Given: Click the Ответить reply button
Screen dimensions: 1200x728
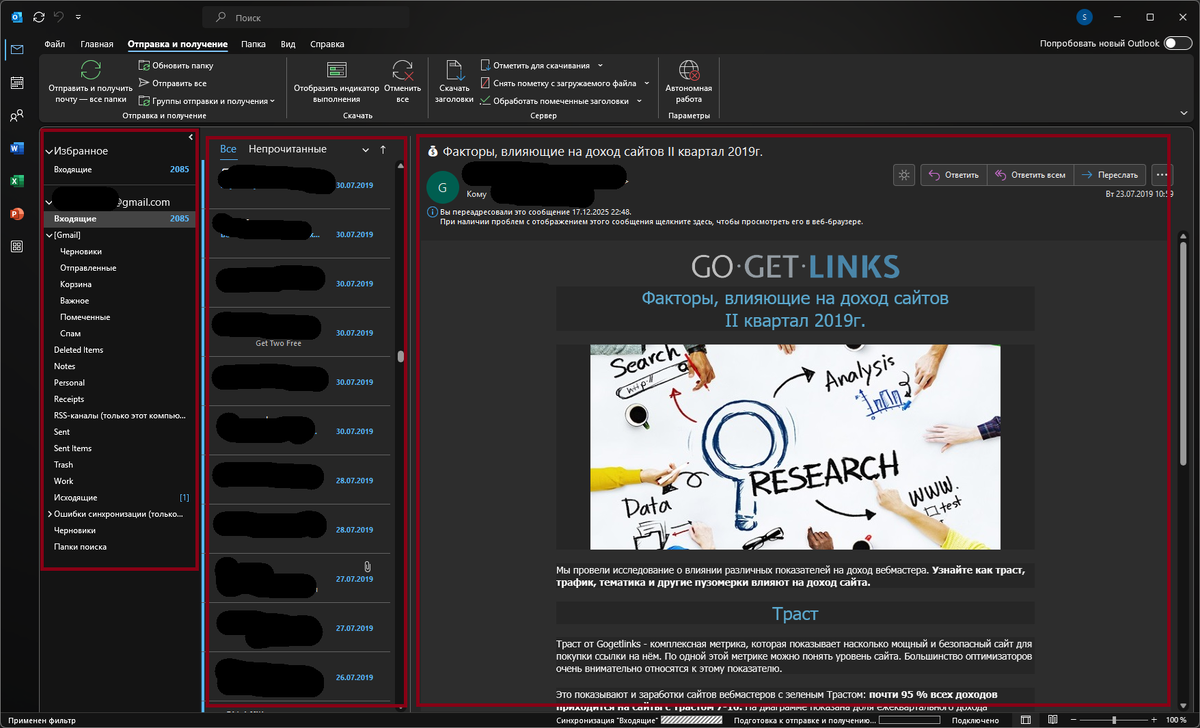Looking at the screenshot, I should 953,175.
